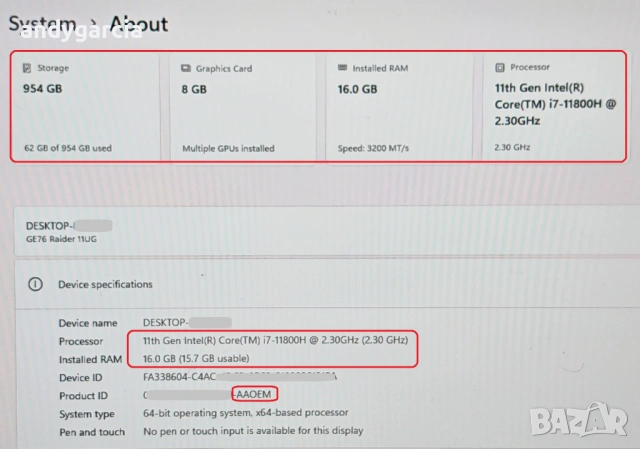640x449 pixels.
Task: Select 'No pen or touch input' value
Action: tap(253, 431)
